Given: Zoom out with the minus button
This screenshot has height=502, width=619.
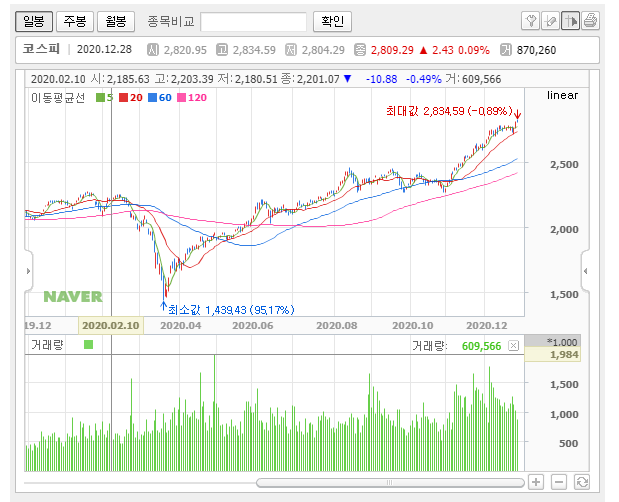Looking at the screenshot, I should coord(559,482).
